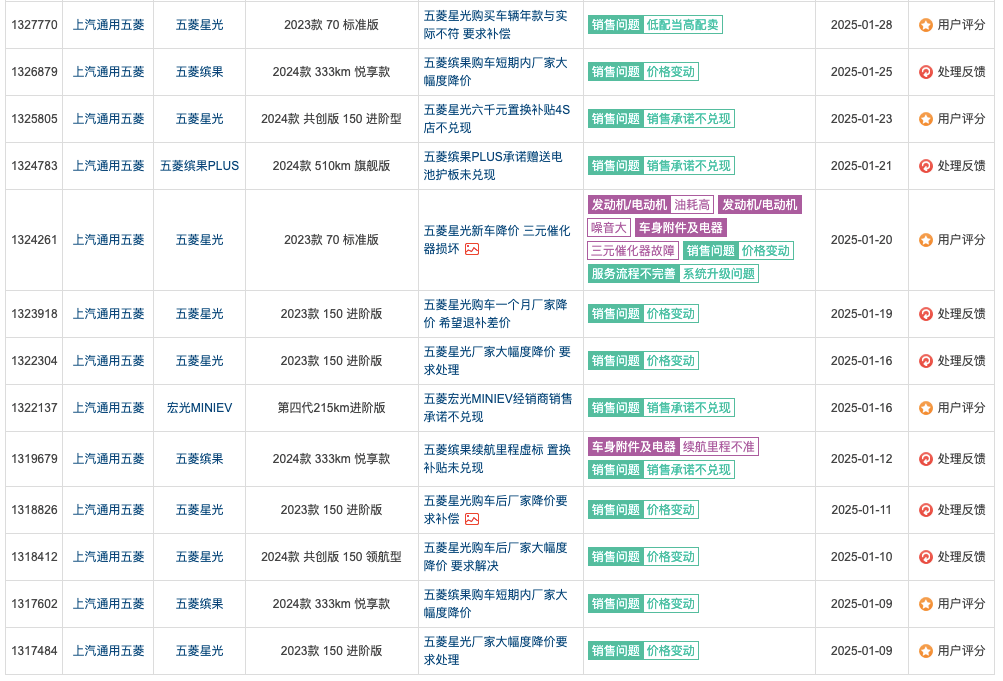This screenshot has height=681, width=1003.
Task: Open complaint title in row 1317602
Action: 495,604
